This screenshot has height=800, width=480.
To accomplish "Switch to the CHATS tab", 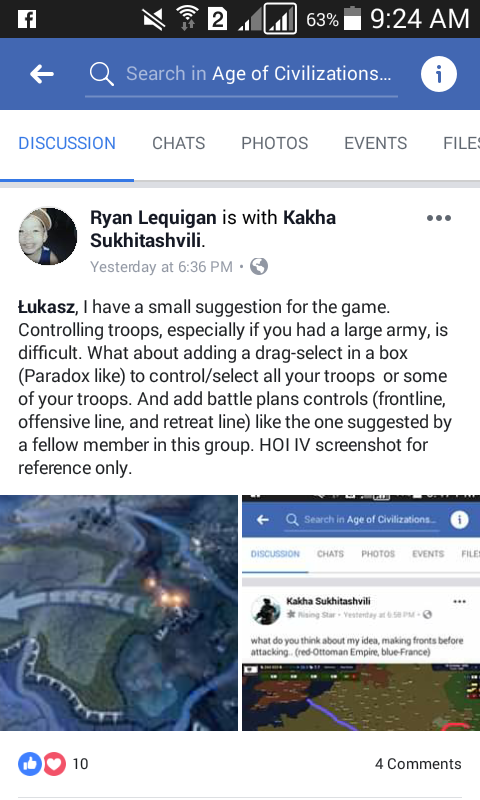I will point(179,143).
